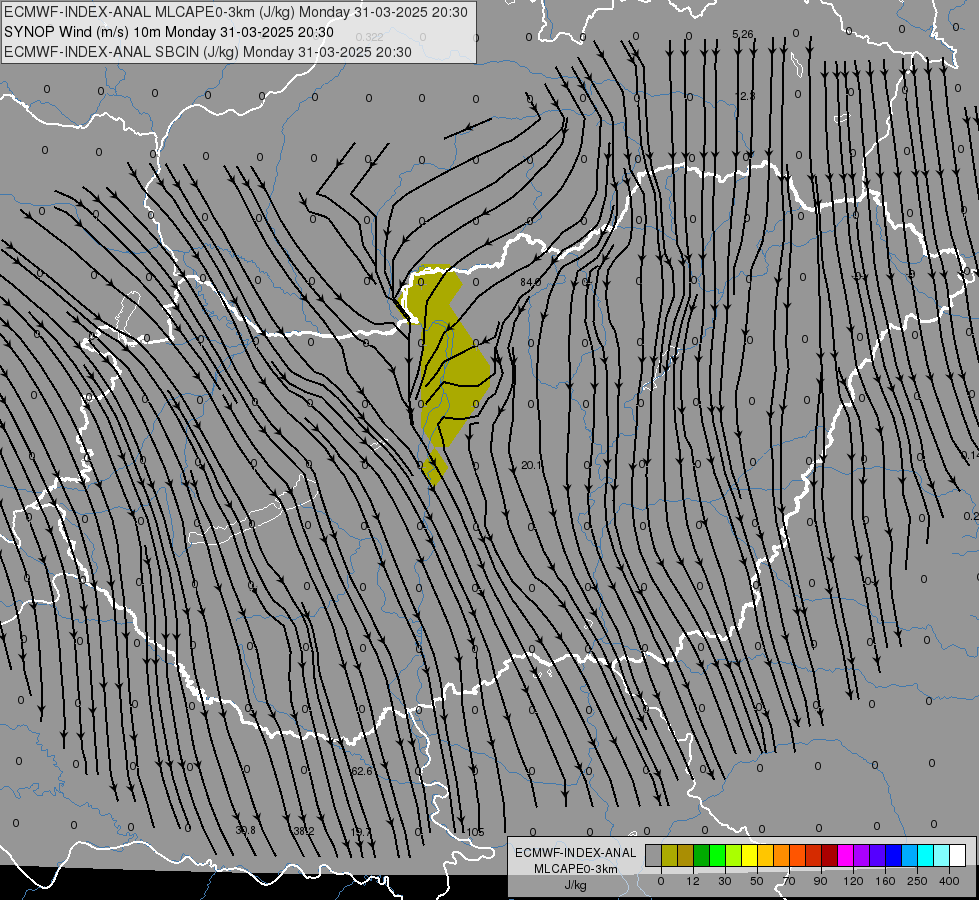Viewport: 979px width, 900px height.
Task: Click the bright green legend swatch
Action: click(718, 855)
